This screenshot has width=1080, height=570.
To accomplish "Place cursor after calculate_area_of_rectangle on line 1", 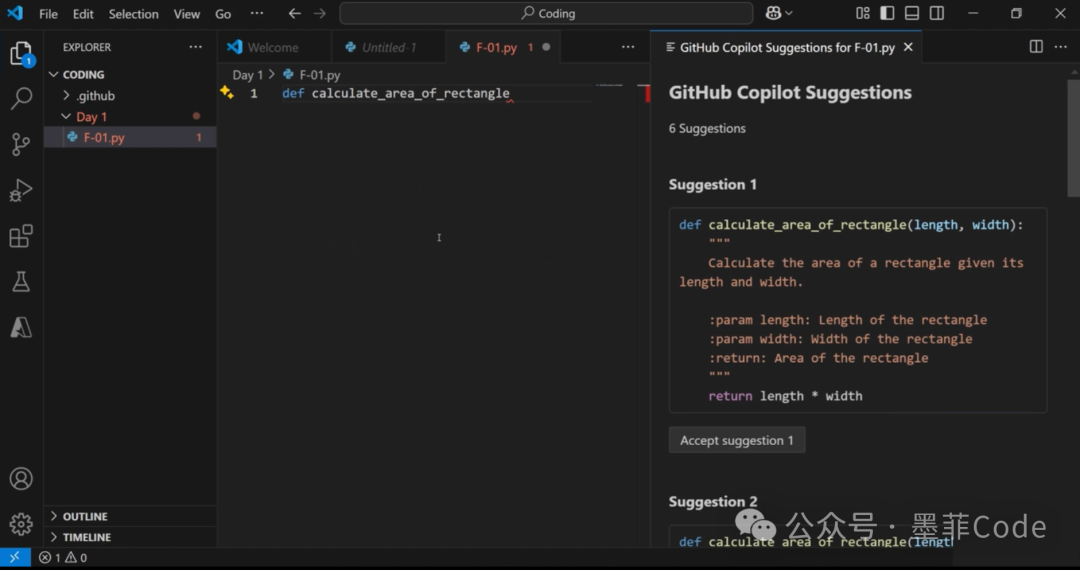I will pos(510,93).
